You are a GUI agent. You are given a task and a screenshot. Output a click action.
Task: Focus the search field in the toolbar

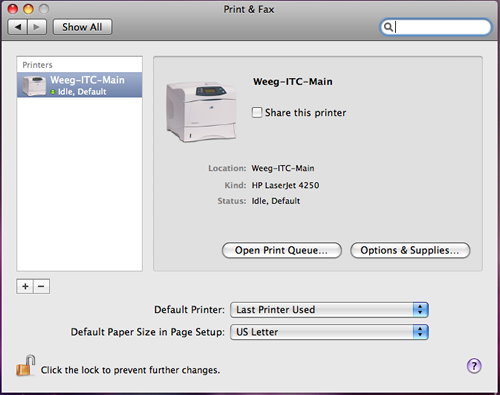point(436,27)
